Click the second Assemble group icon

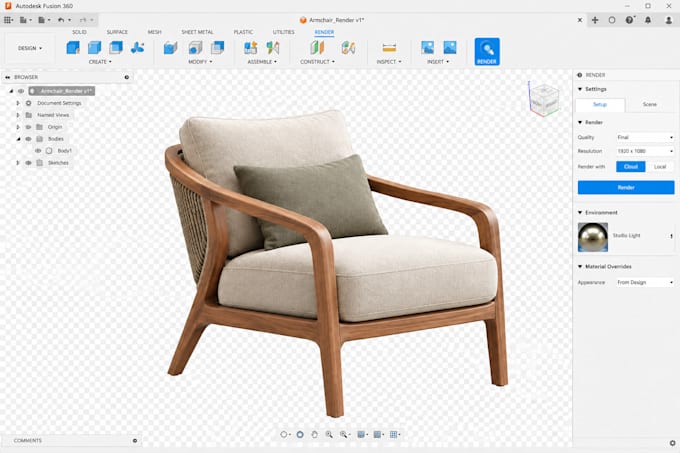(273, 47)
